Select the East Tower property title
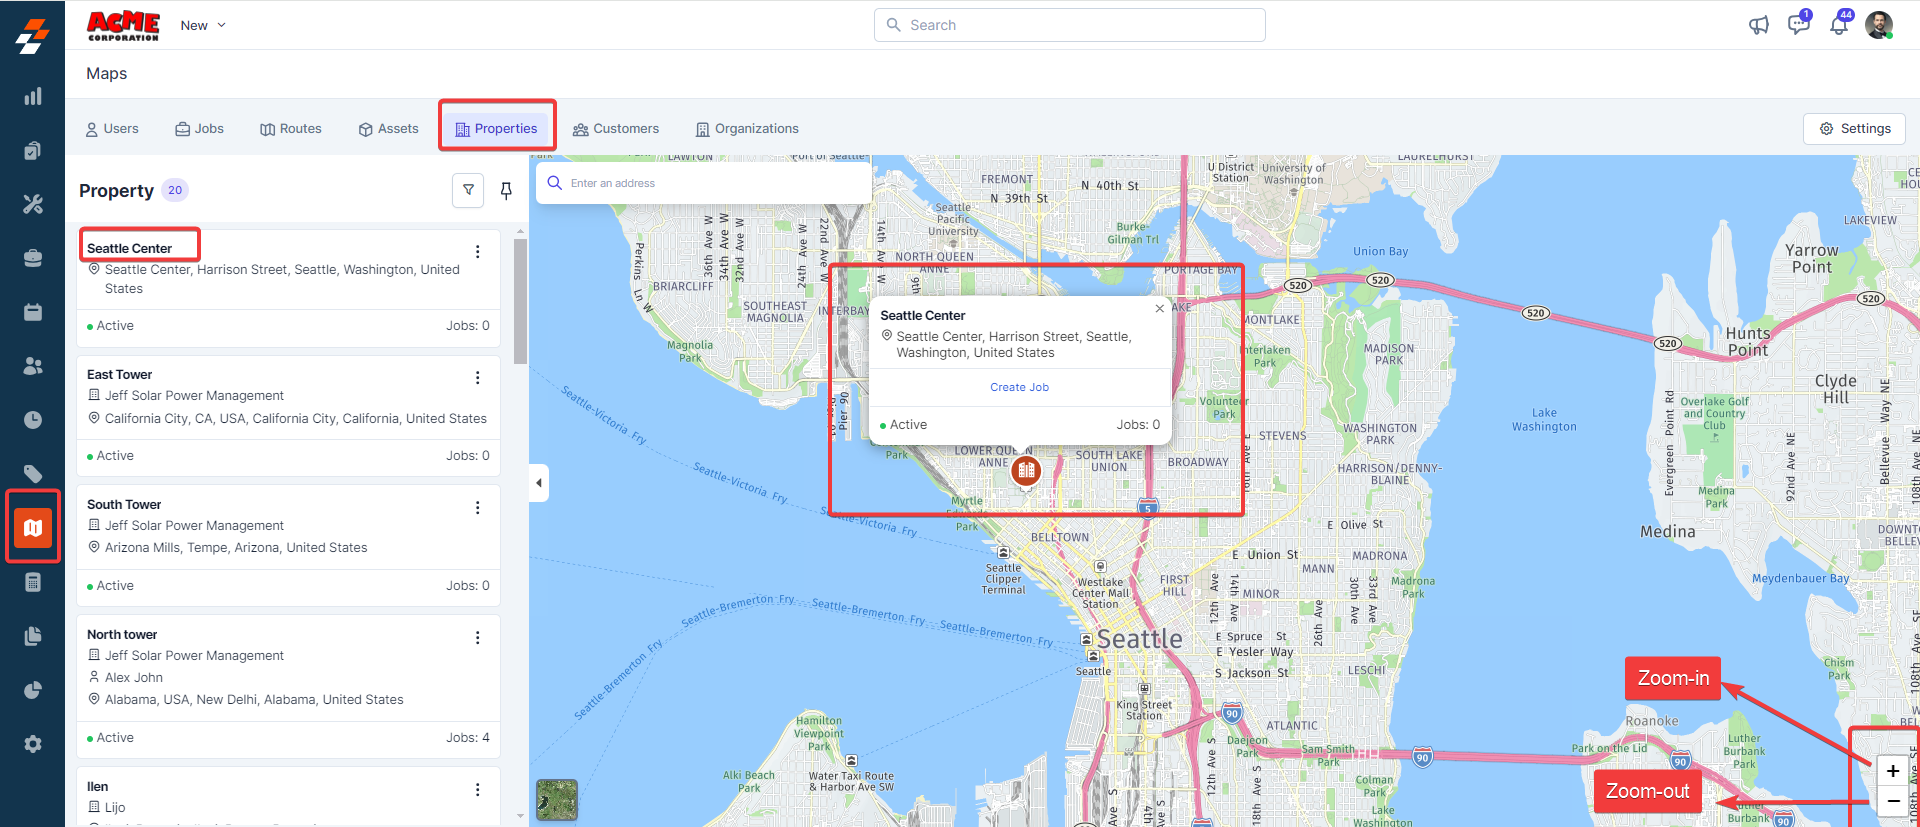The height and width of the screenshot is (827, 1920). click(x=119, y=375)
